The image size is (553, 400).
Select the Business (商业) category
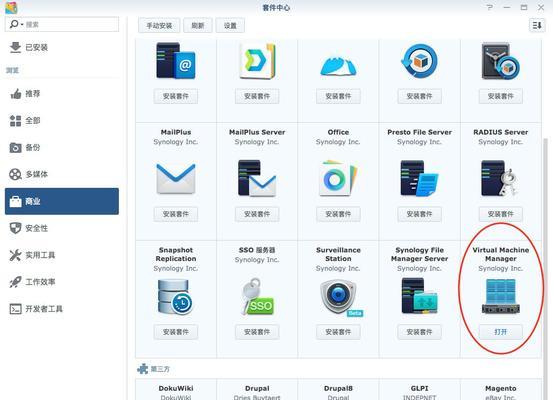pos(62,201)
